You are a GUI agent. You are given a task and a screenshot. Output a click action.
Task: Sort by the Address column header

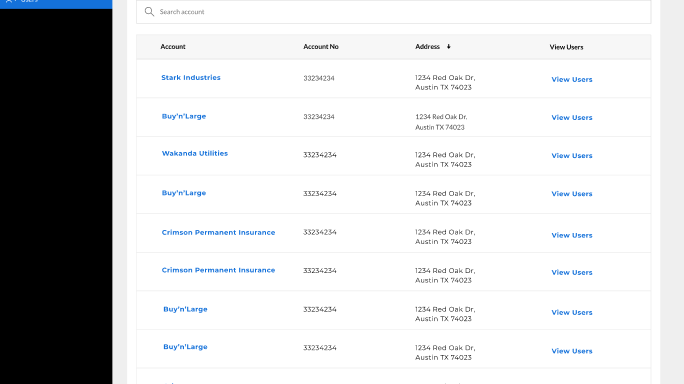point(428,47)
